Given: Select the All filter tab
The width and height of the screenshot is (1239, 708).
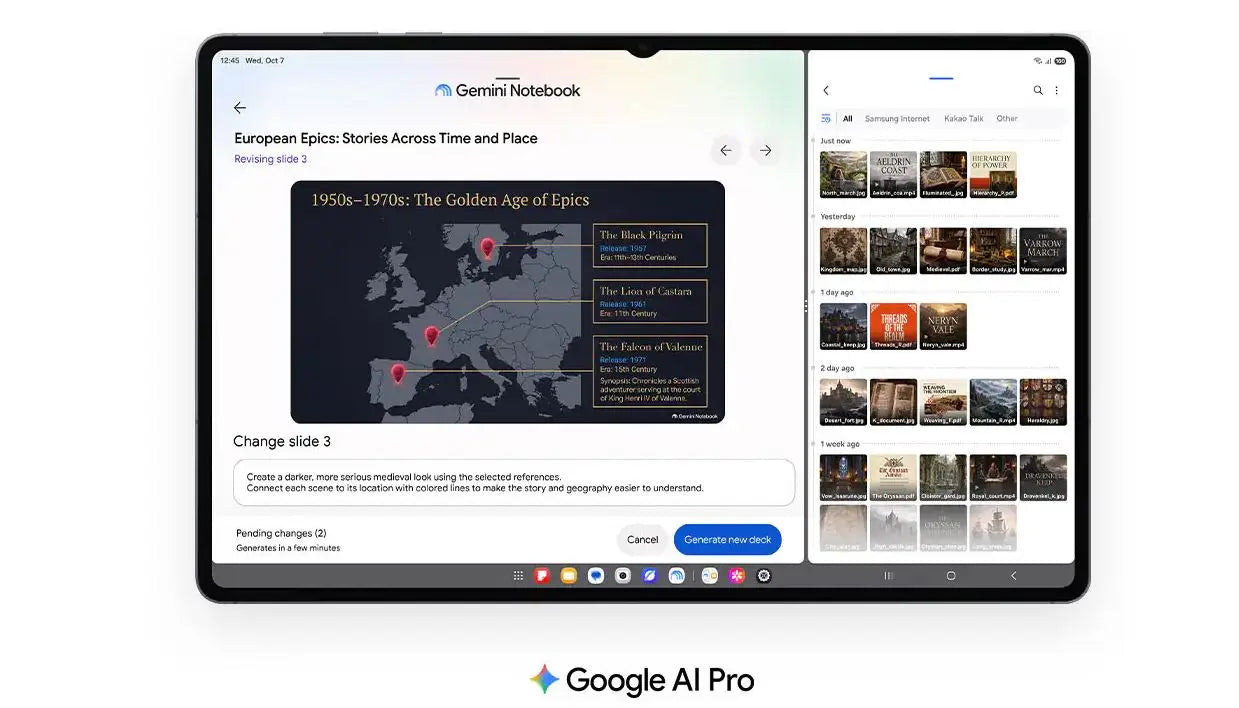Looking at the screenshot, I should tap(848, 118).
